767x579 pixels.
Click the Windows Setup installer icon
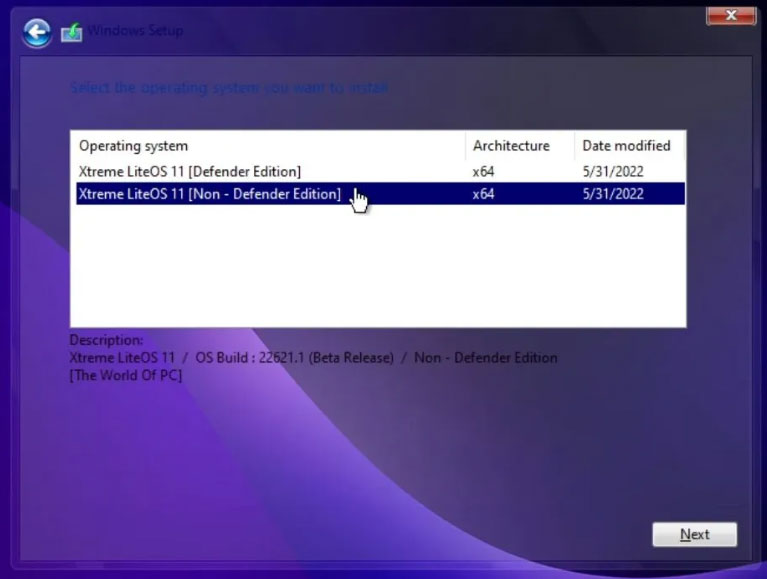(x=71, y=32)
